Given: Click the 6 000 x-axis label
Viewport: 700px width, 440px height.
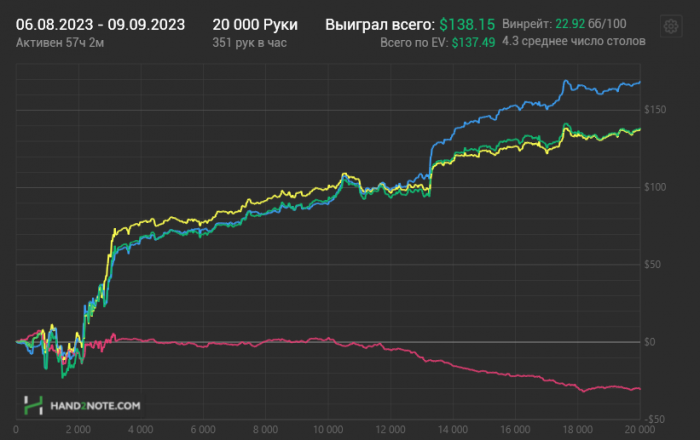Looking at the screenshot, I should [203, 430].
